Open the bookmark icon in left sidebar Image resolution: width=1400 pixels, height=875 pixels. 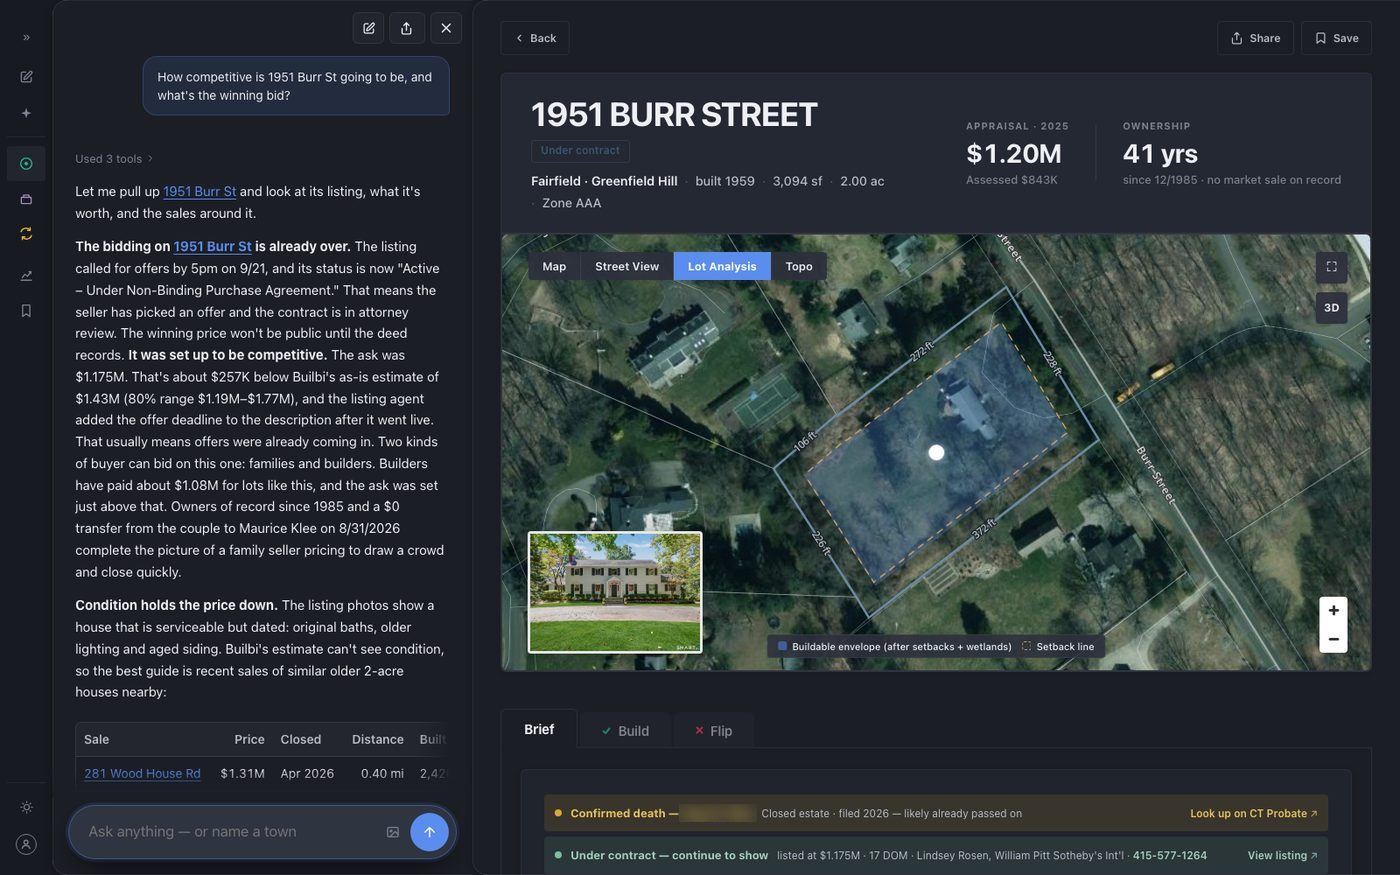tap(26, 311)
